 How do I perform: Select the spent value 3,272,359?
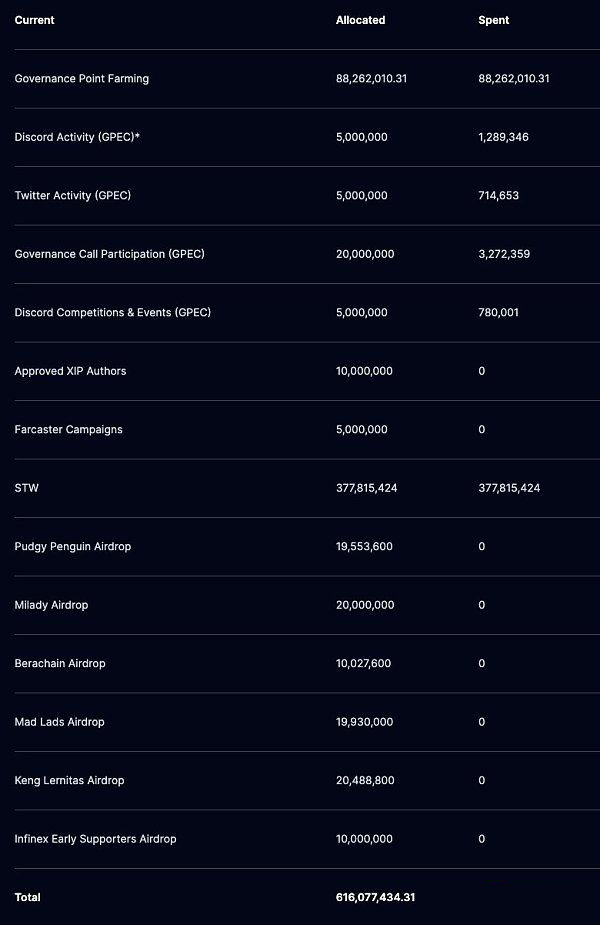click(x=504, y=254)
